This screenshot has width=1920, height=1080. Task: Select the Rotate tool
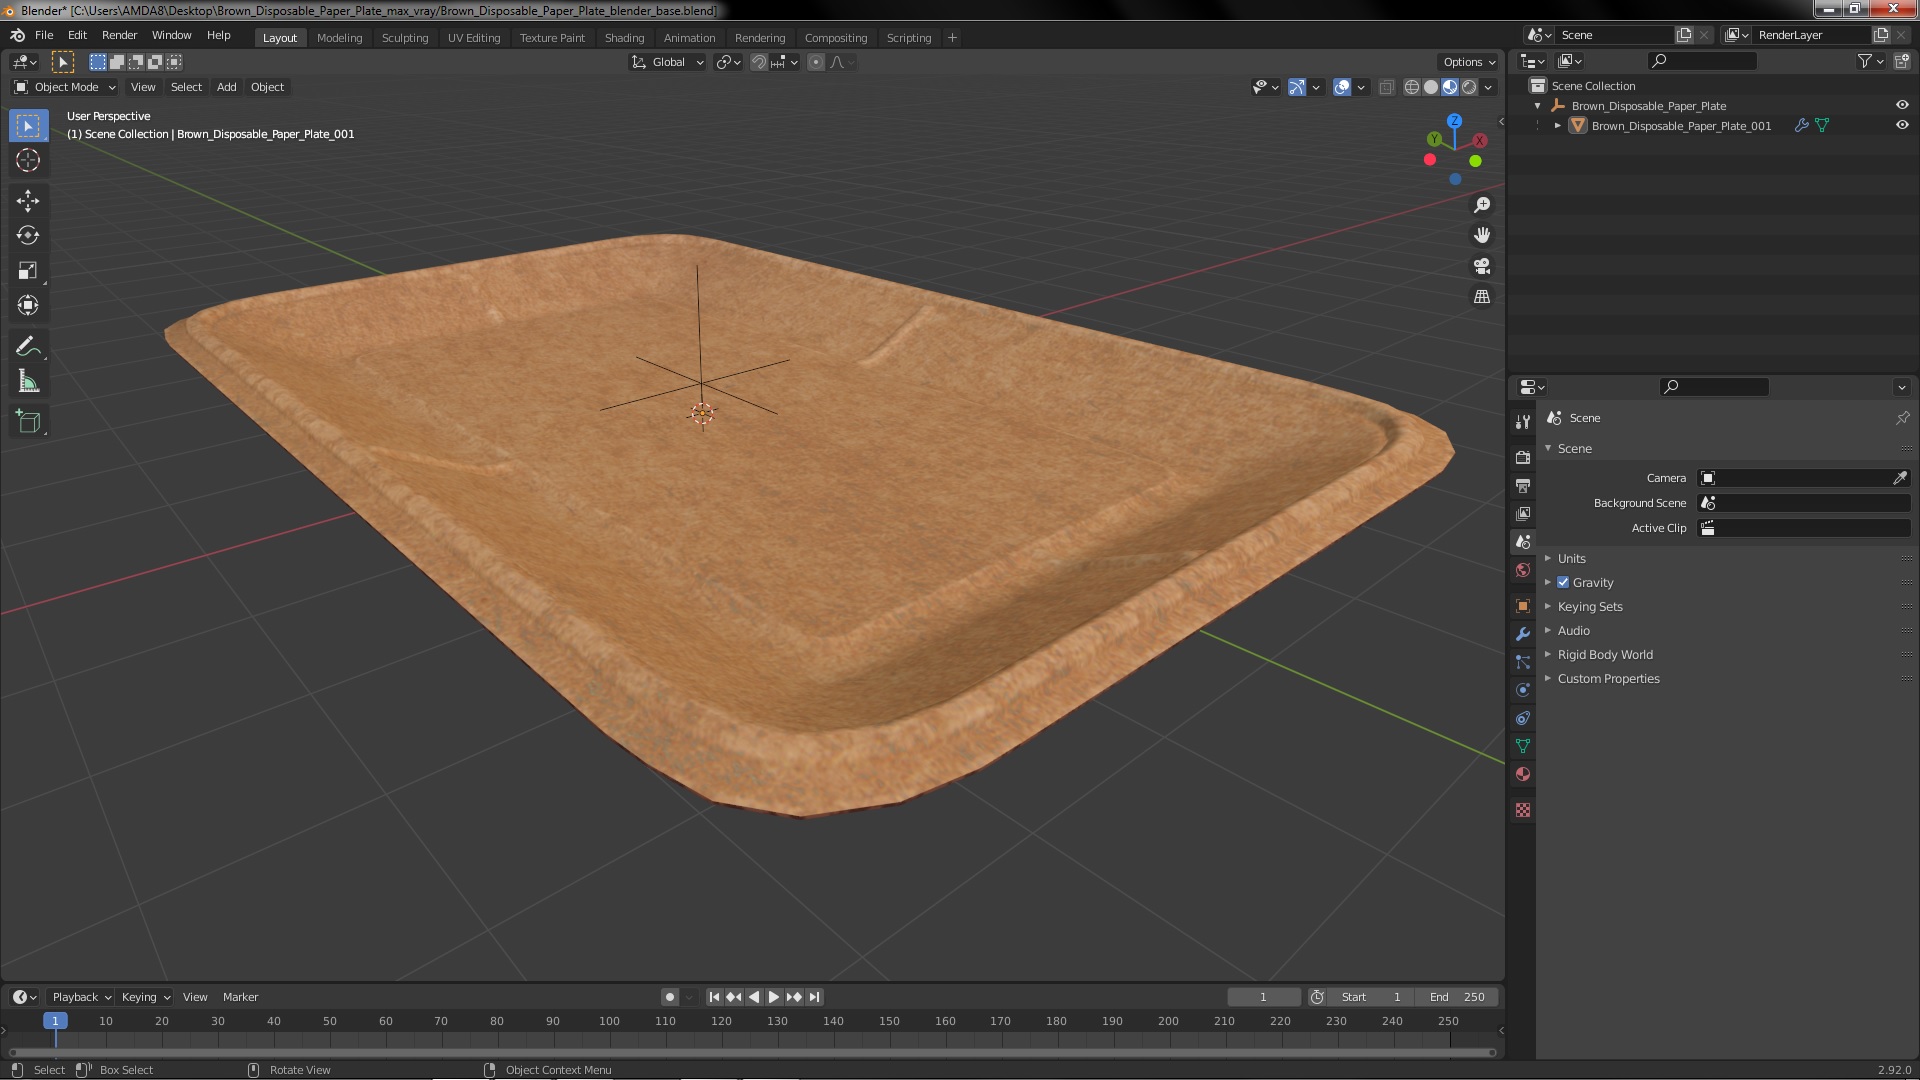pos(28,236)
